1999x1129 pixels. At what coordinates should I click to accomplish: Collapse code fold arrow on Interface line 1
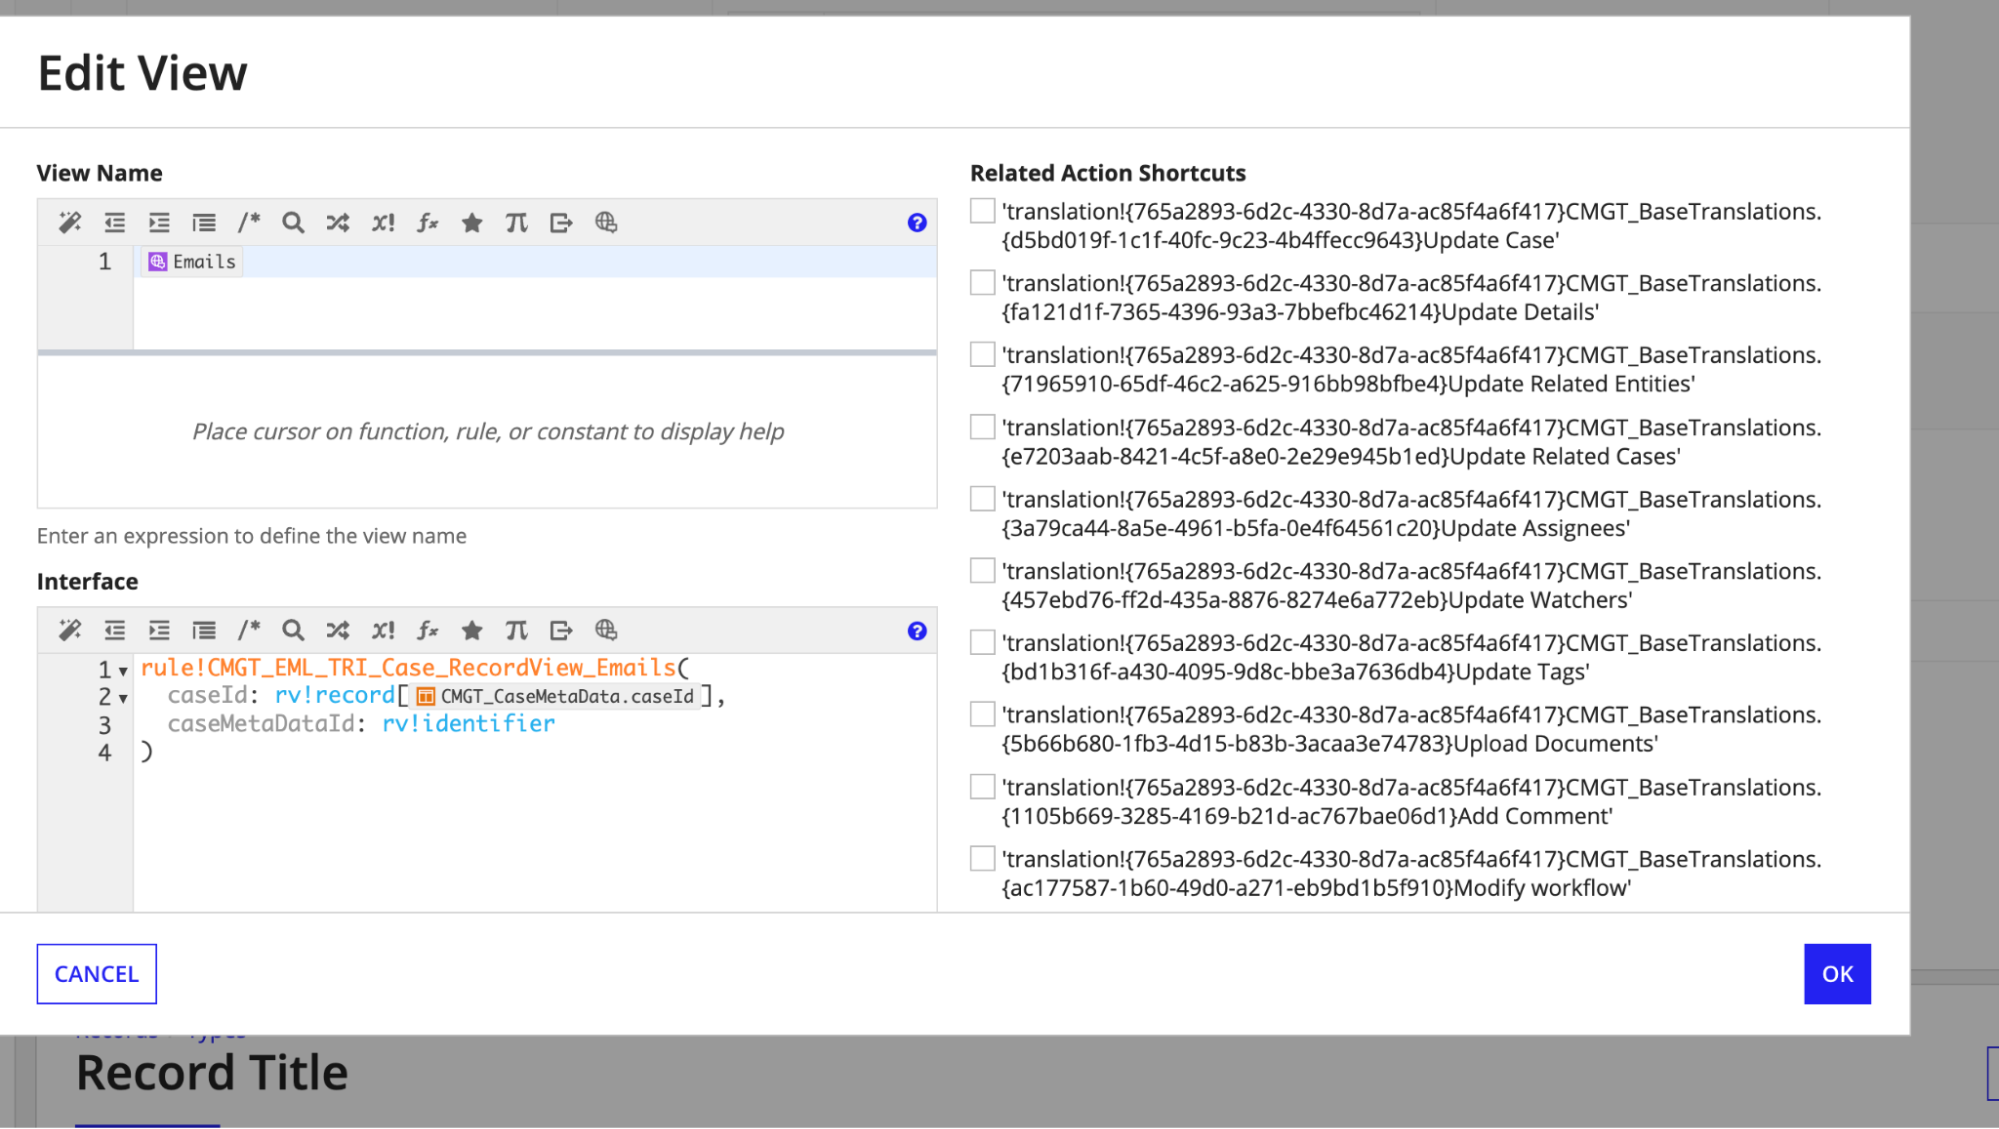click(x=123, y=671)
